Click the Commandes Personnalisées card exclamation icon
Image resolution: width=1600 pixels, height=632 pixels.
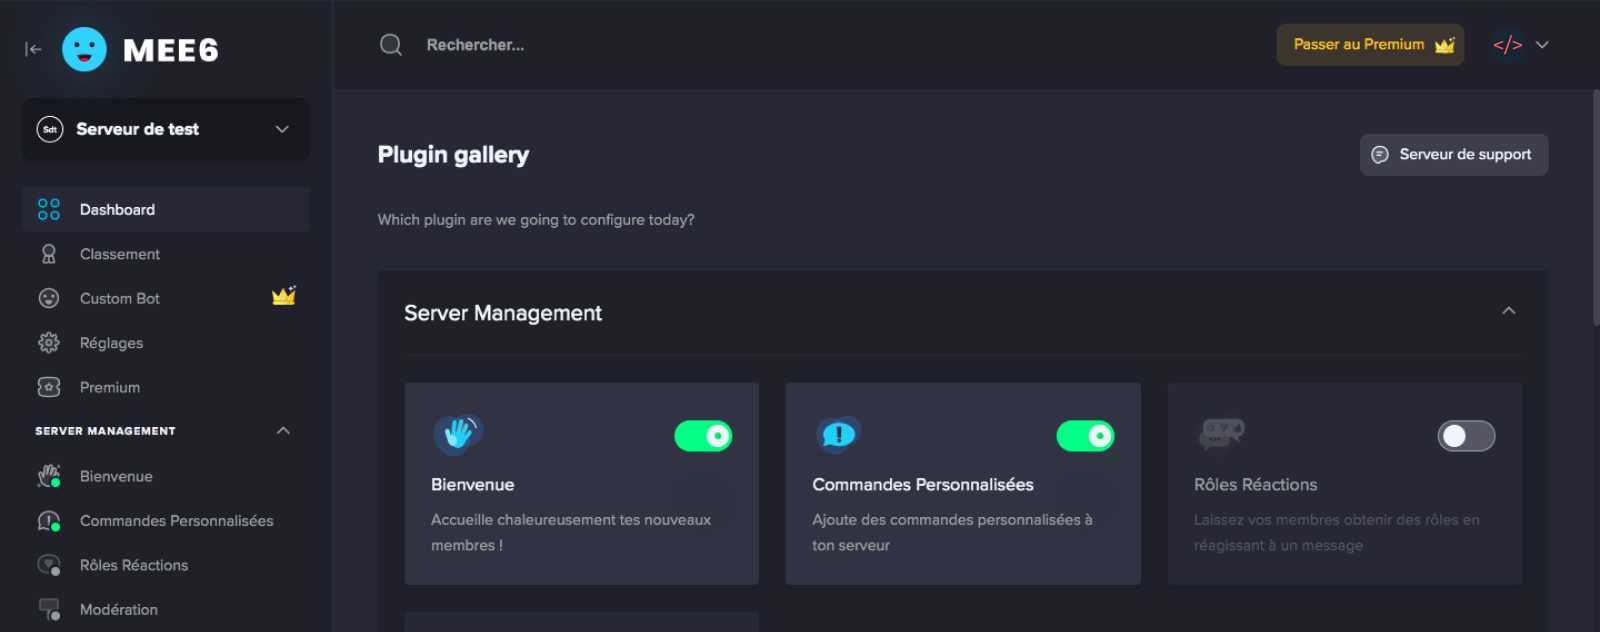click(x=838, y=434)
